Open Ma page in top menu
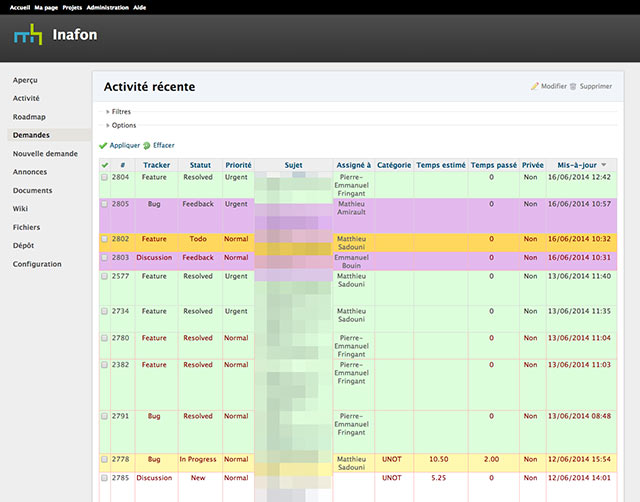This screenshot has height=502, width=640. point(46,7)
